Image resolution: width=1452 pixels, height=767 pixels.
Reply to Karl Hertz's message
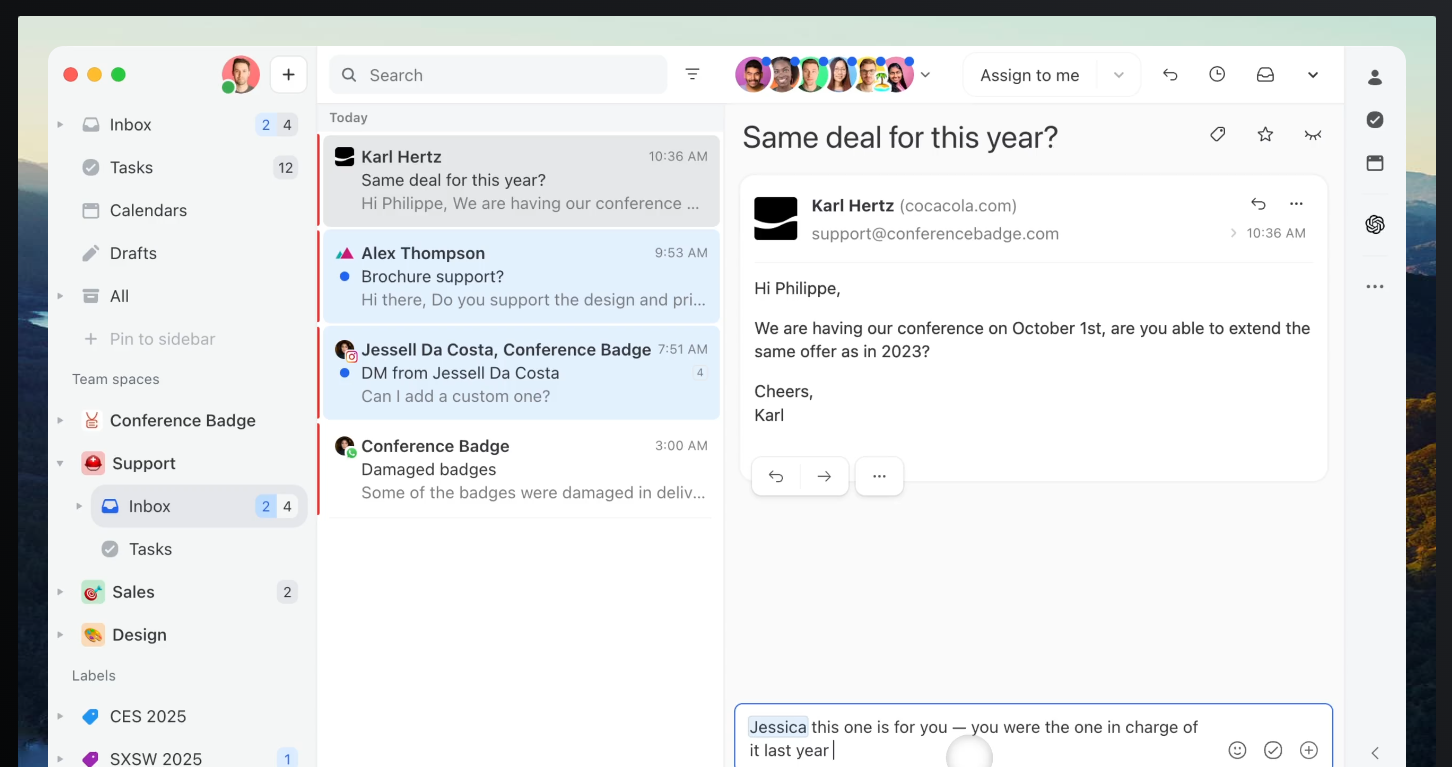[x=776, y=476]
